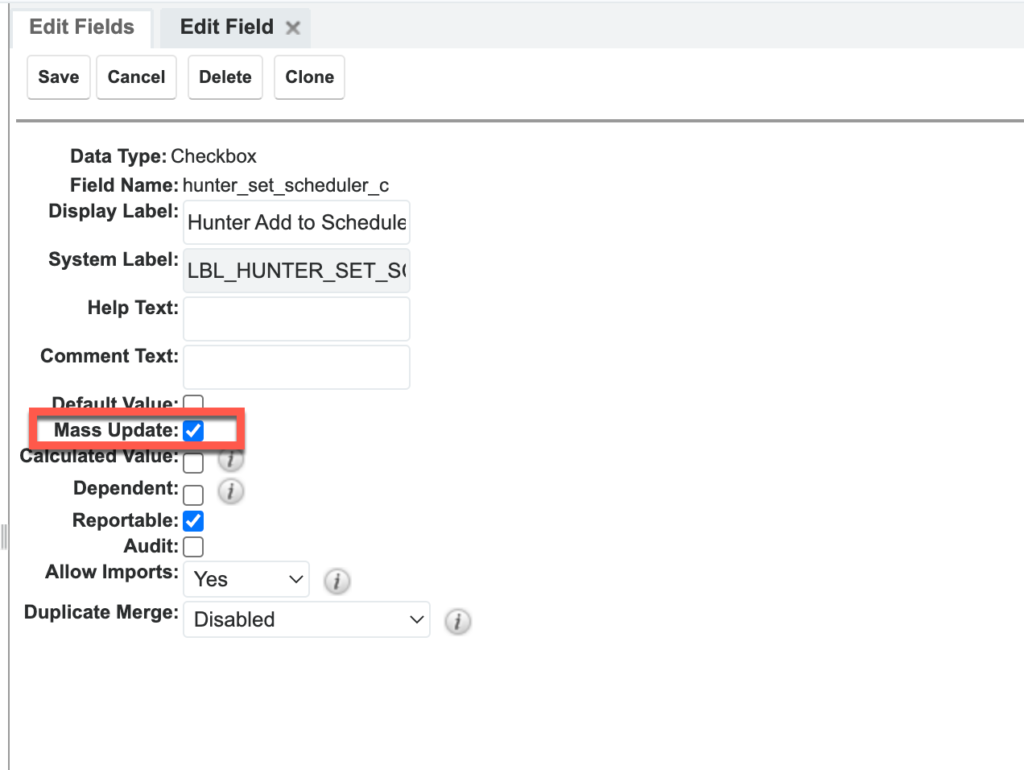Uncheck the Mass Update checkbox
This screenshot has width=1024, height=770.
click(194, 431)
